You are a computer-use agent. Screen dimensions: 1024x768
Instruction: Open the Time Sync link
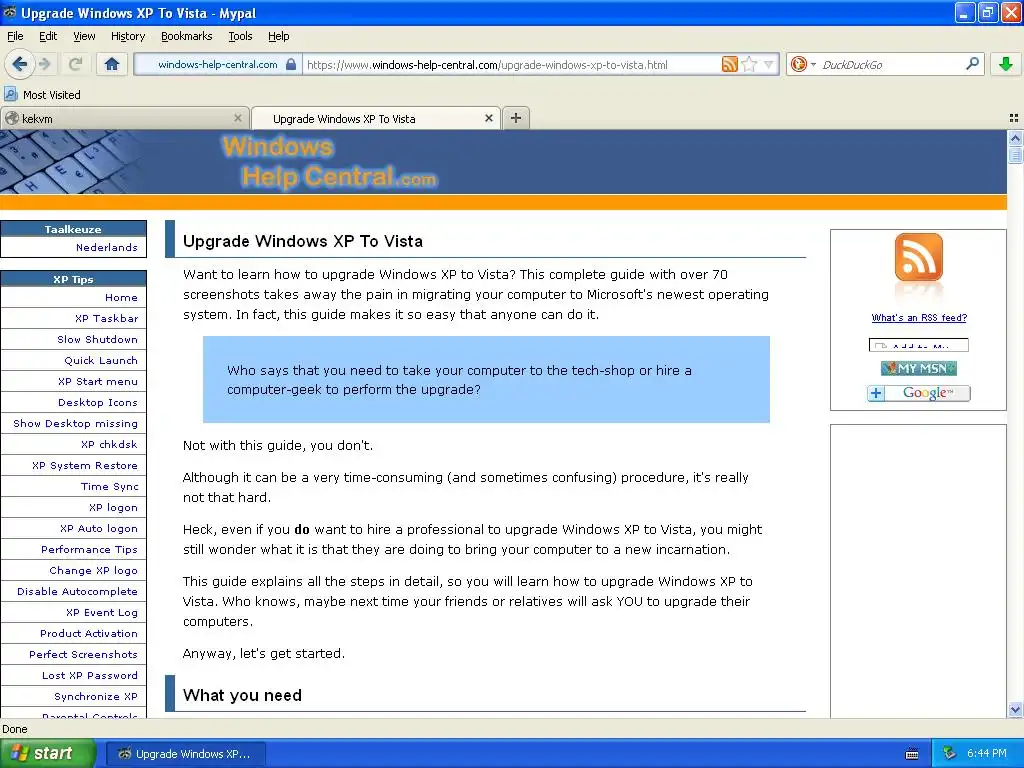[110, 487]
